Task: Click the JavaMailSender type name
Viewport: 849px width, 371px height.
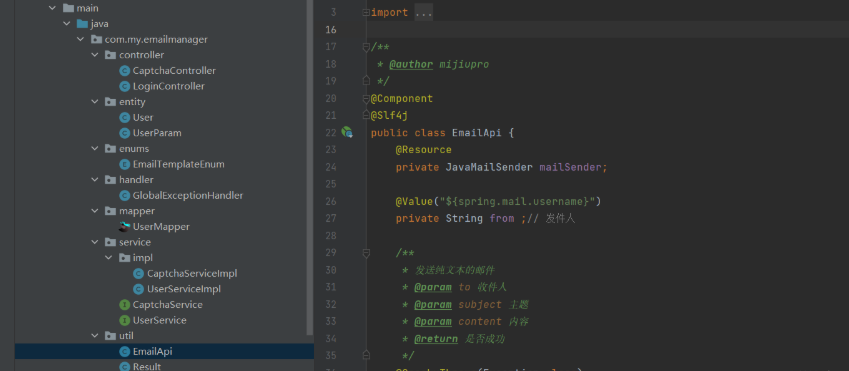Action: click(x=489, y=167)
